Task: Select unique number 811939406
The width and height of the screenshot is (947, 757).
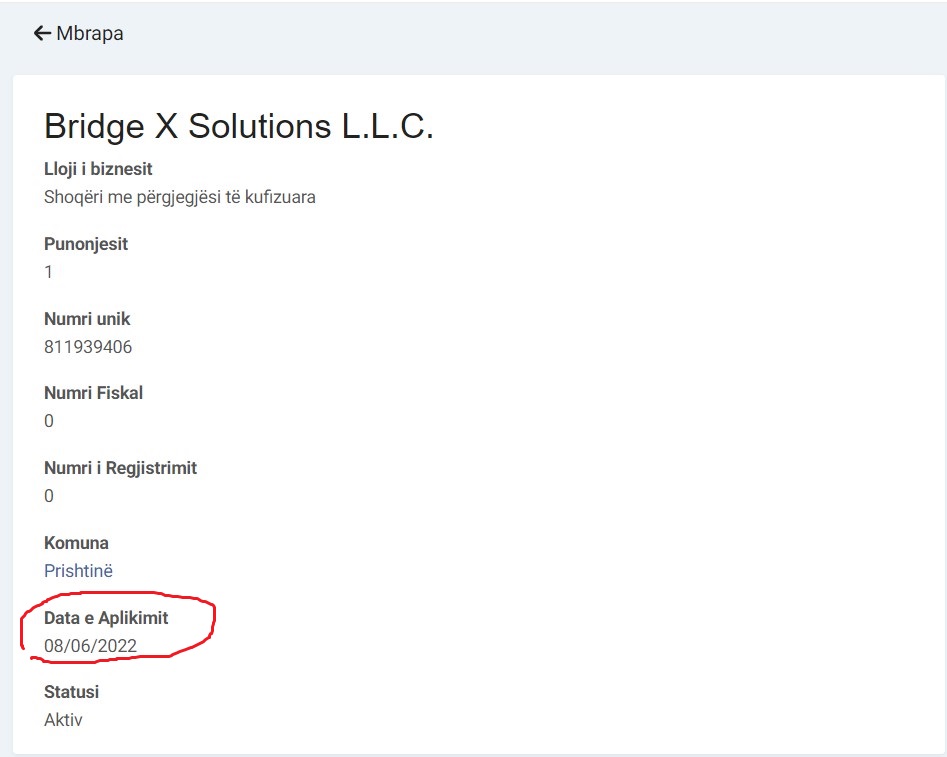Action: click(88, 347)
